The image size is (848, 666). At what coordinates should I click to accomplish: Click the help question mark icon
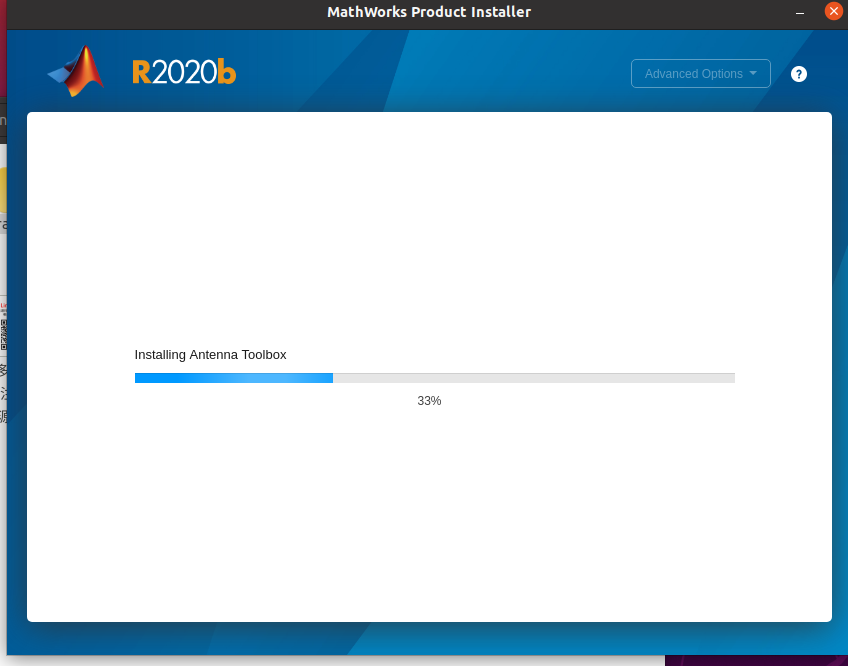[x=799, y=74]
